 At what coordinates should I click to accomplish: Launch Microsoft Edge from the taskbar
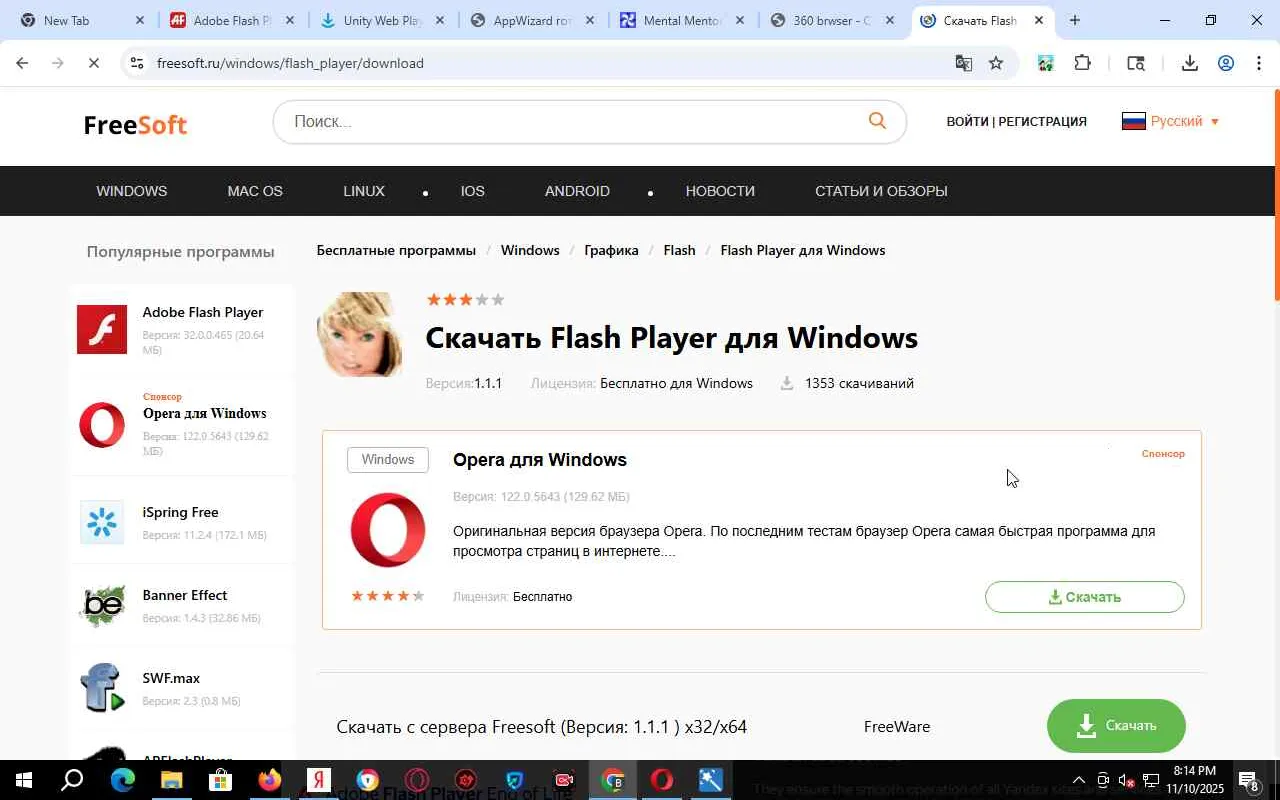[122, 780]
